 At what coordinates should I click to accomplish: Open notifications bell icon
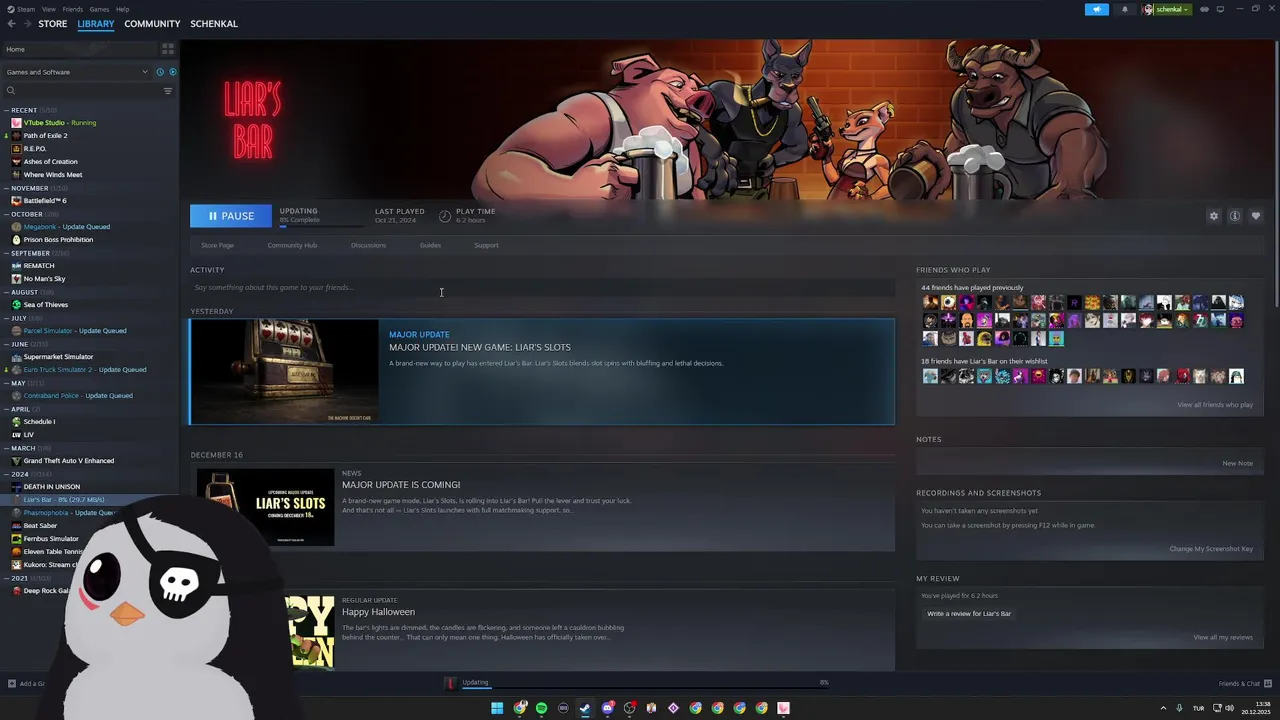click(x=1124, y=9)
